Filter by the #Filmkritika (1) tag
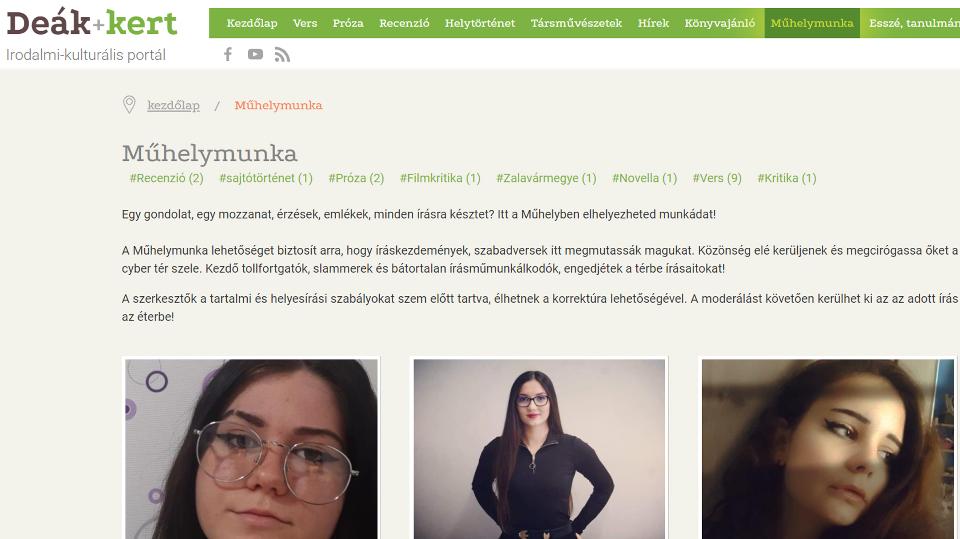 tap(440, 178)
